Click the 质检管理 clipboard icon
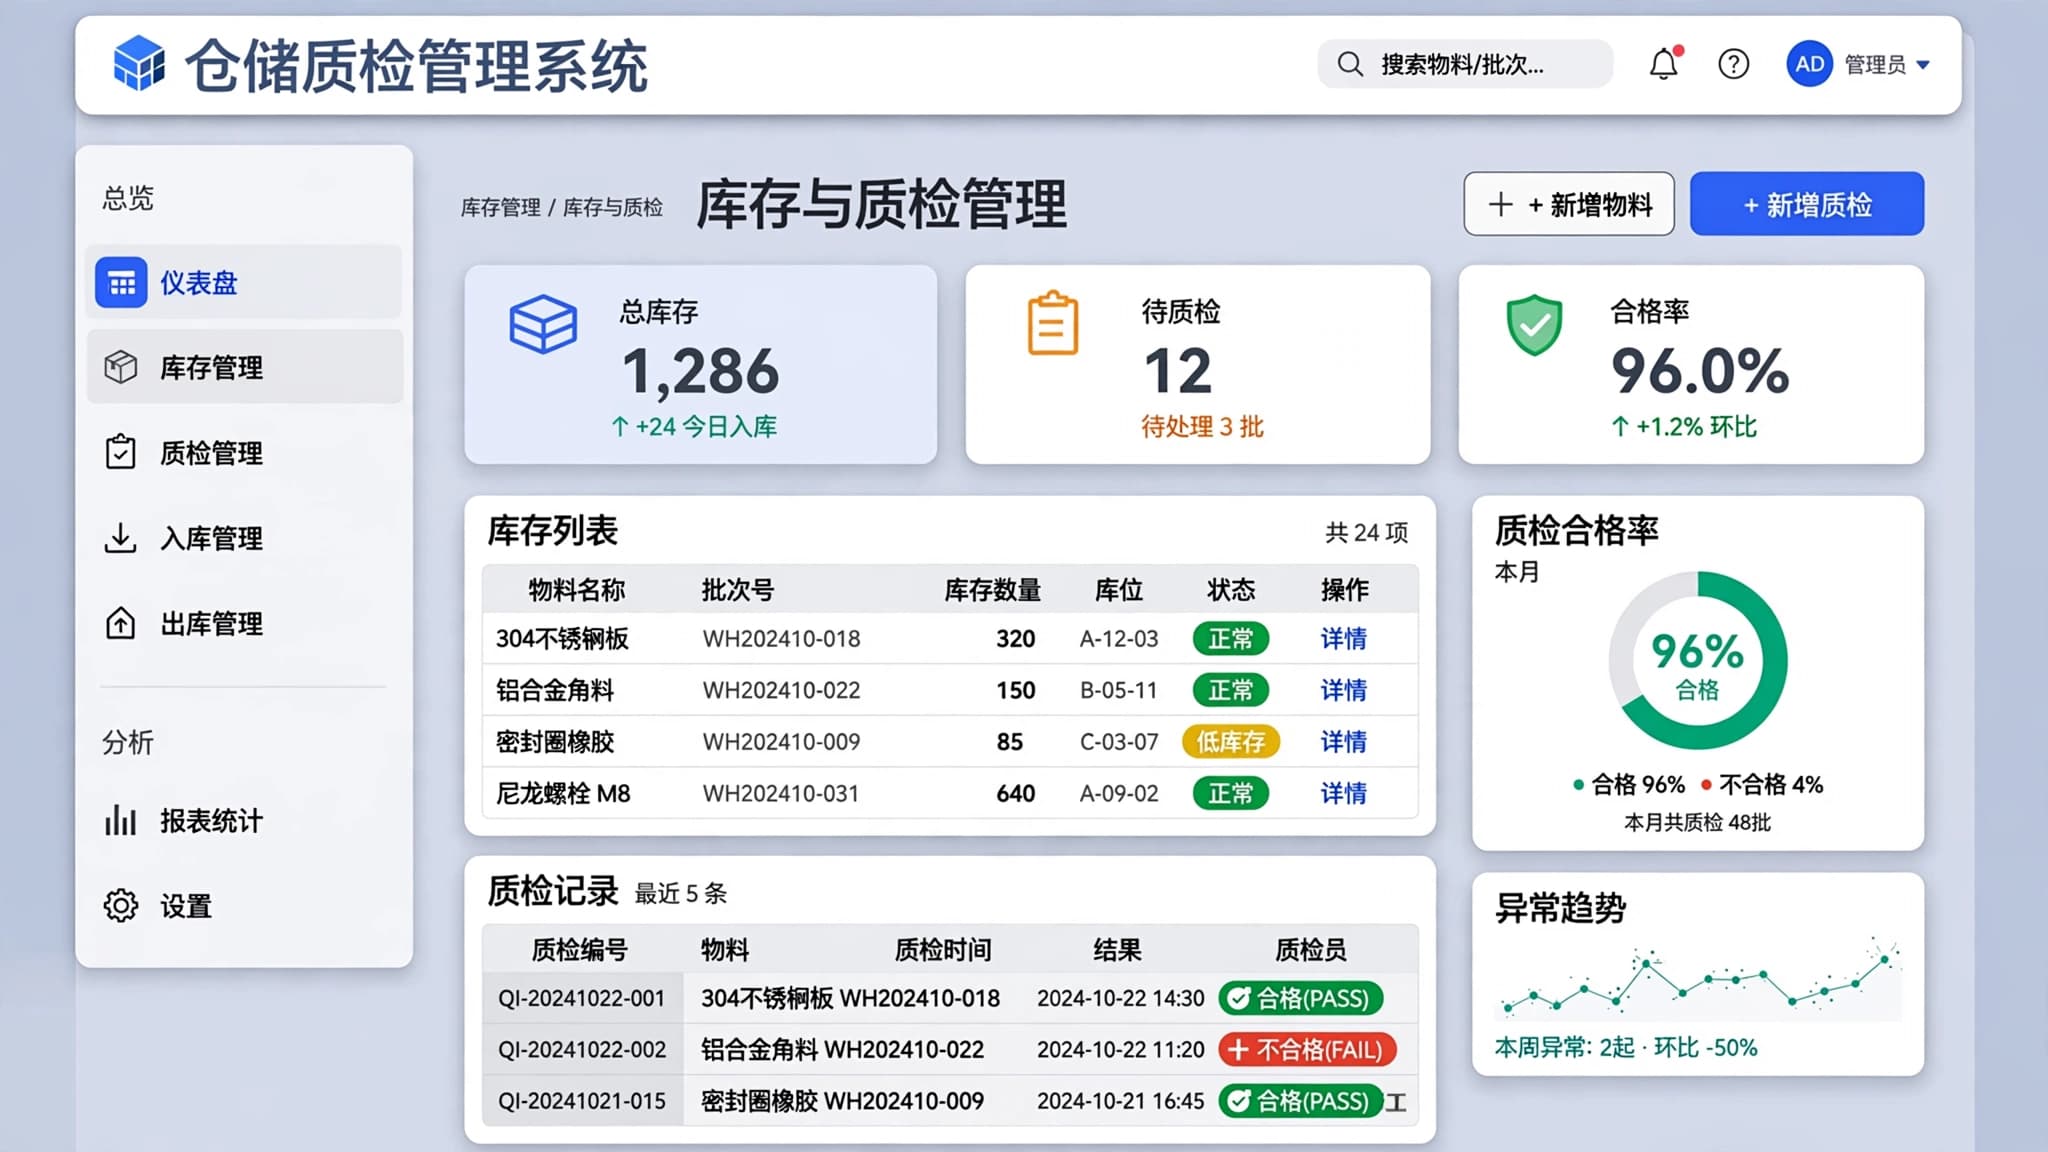Viewport: 2048px width, 1152px height. pos(121,452)
